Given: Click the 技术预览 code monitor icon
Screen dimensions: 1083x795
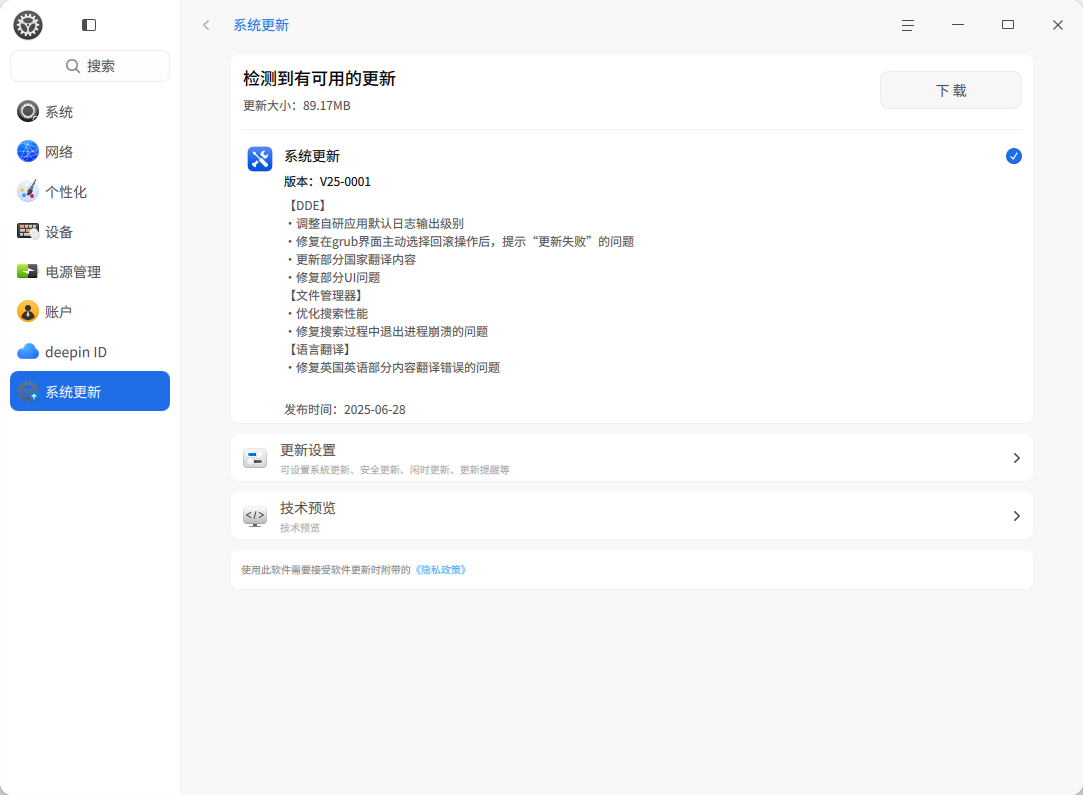Looking at the screenshot, I should click(255, 516).
